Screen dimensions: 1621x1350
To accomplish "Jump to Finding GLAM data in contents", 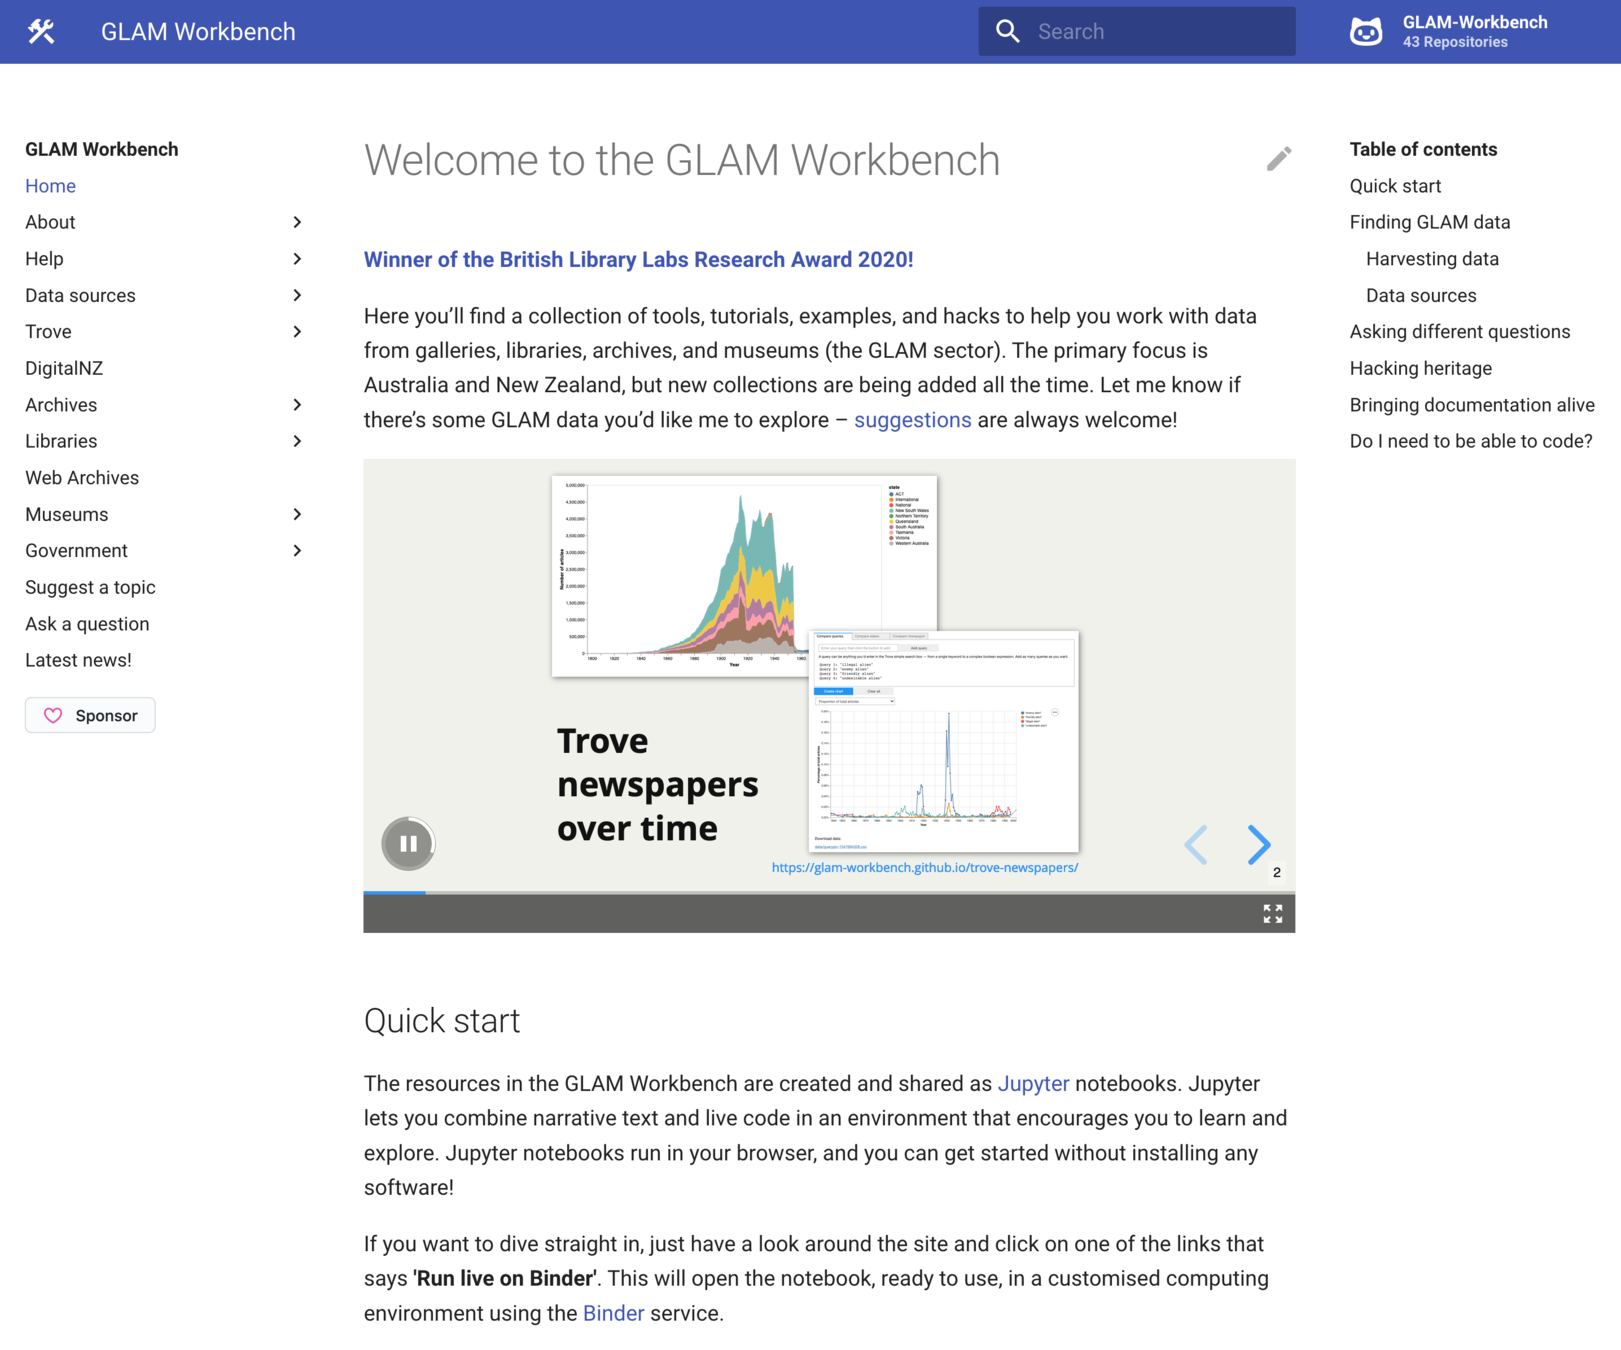I will click(1430, 222).
